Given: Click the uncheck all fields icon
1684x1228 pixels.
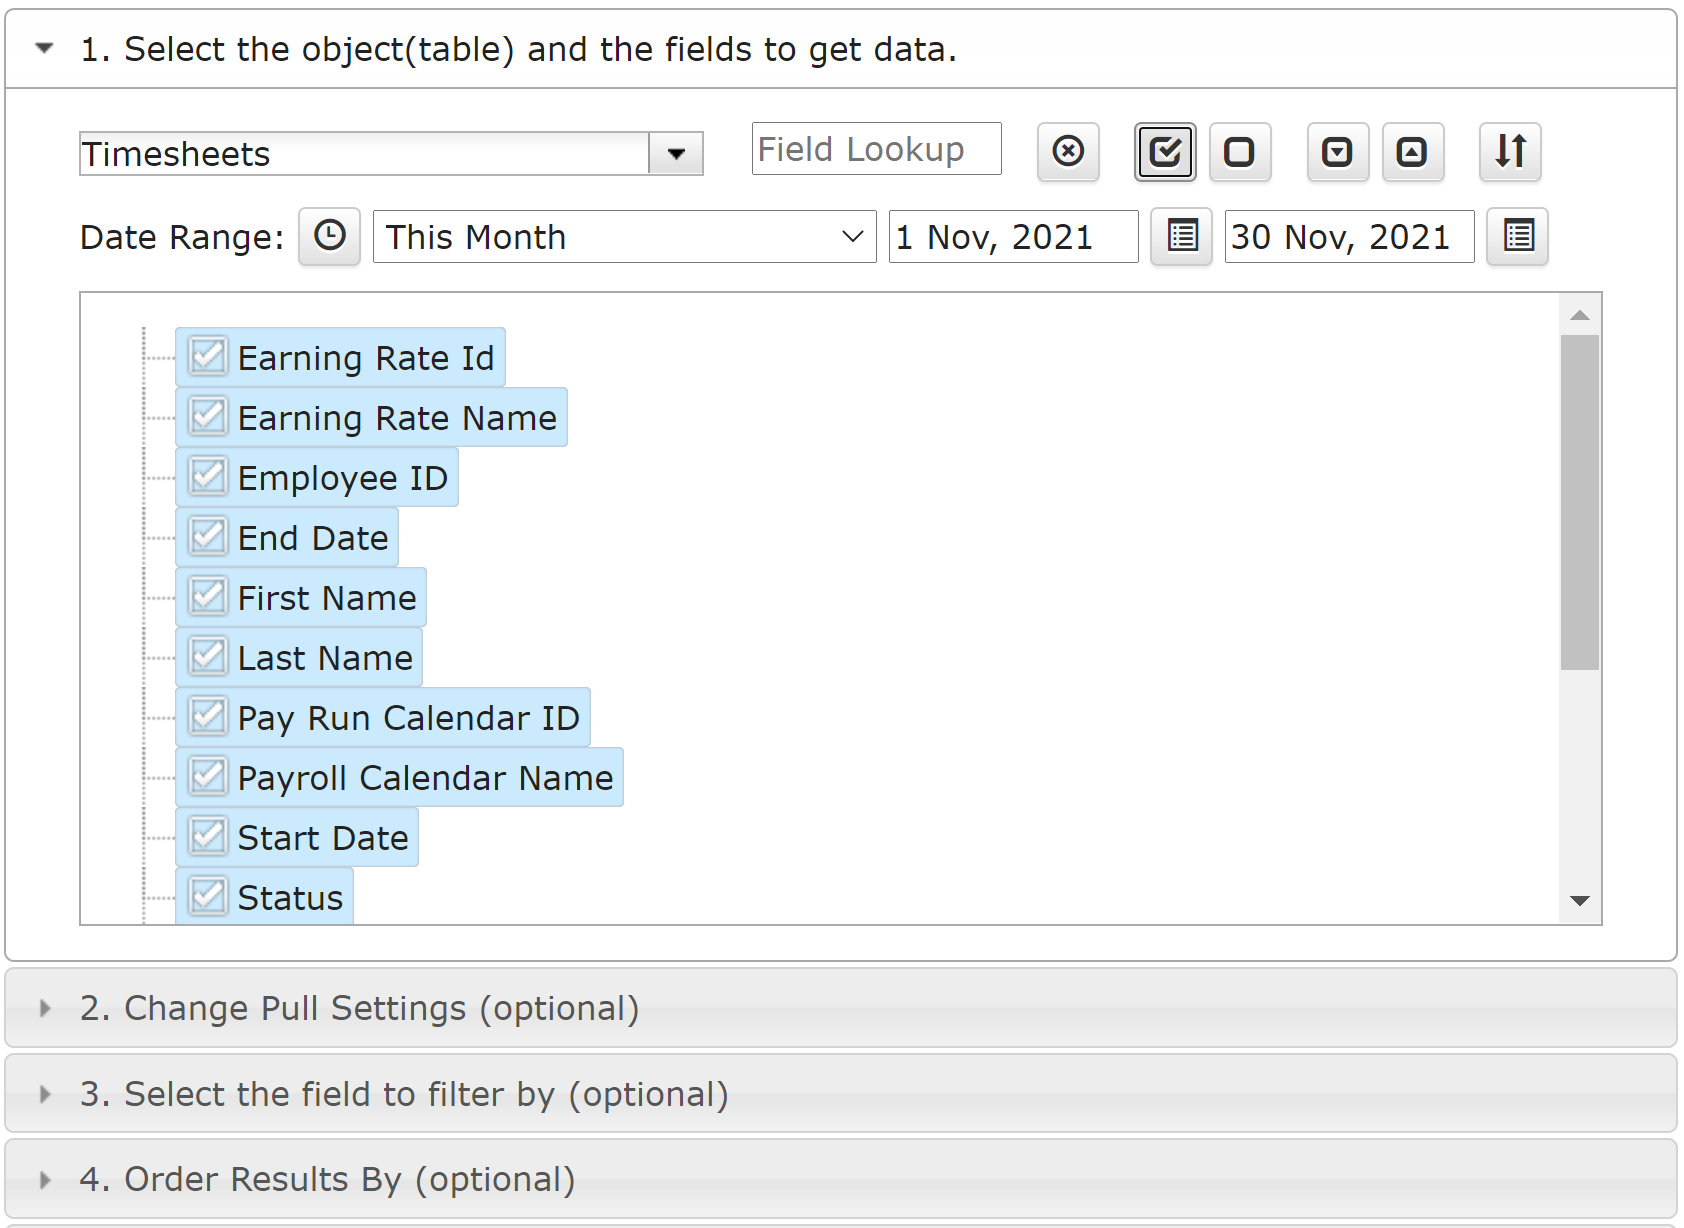Looking at the screenshot, I should [x=1240, y=152].
